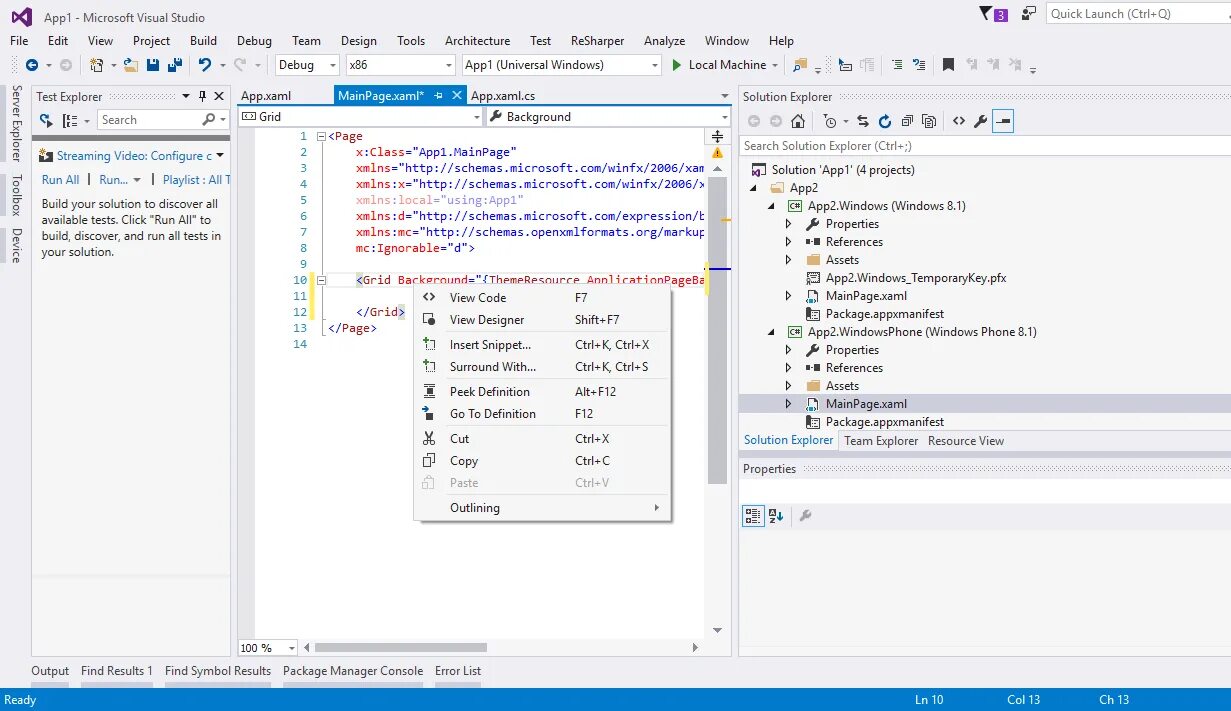This screenshot has width=1231, height=711.
Task: Open the Architecture menu
Action: 477,41
